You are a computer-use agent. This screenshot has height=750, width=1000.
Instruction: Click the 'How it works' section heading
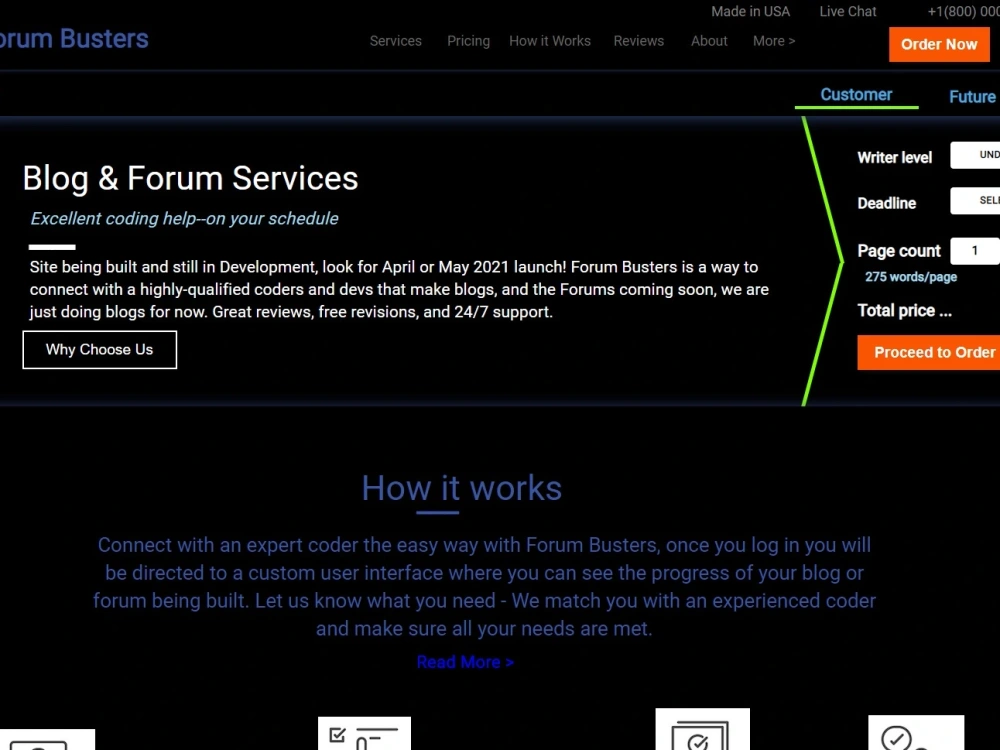462,489
